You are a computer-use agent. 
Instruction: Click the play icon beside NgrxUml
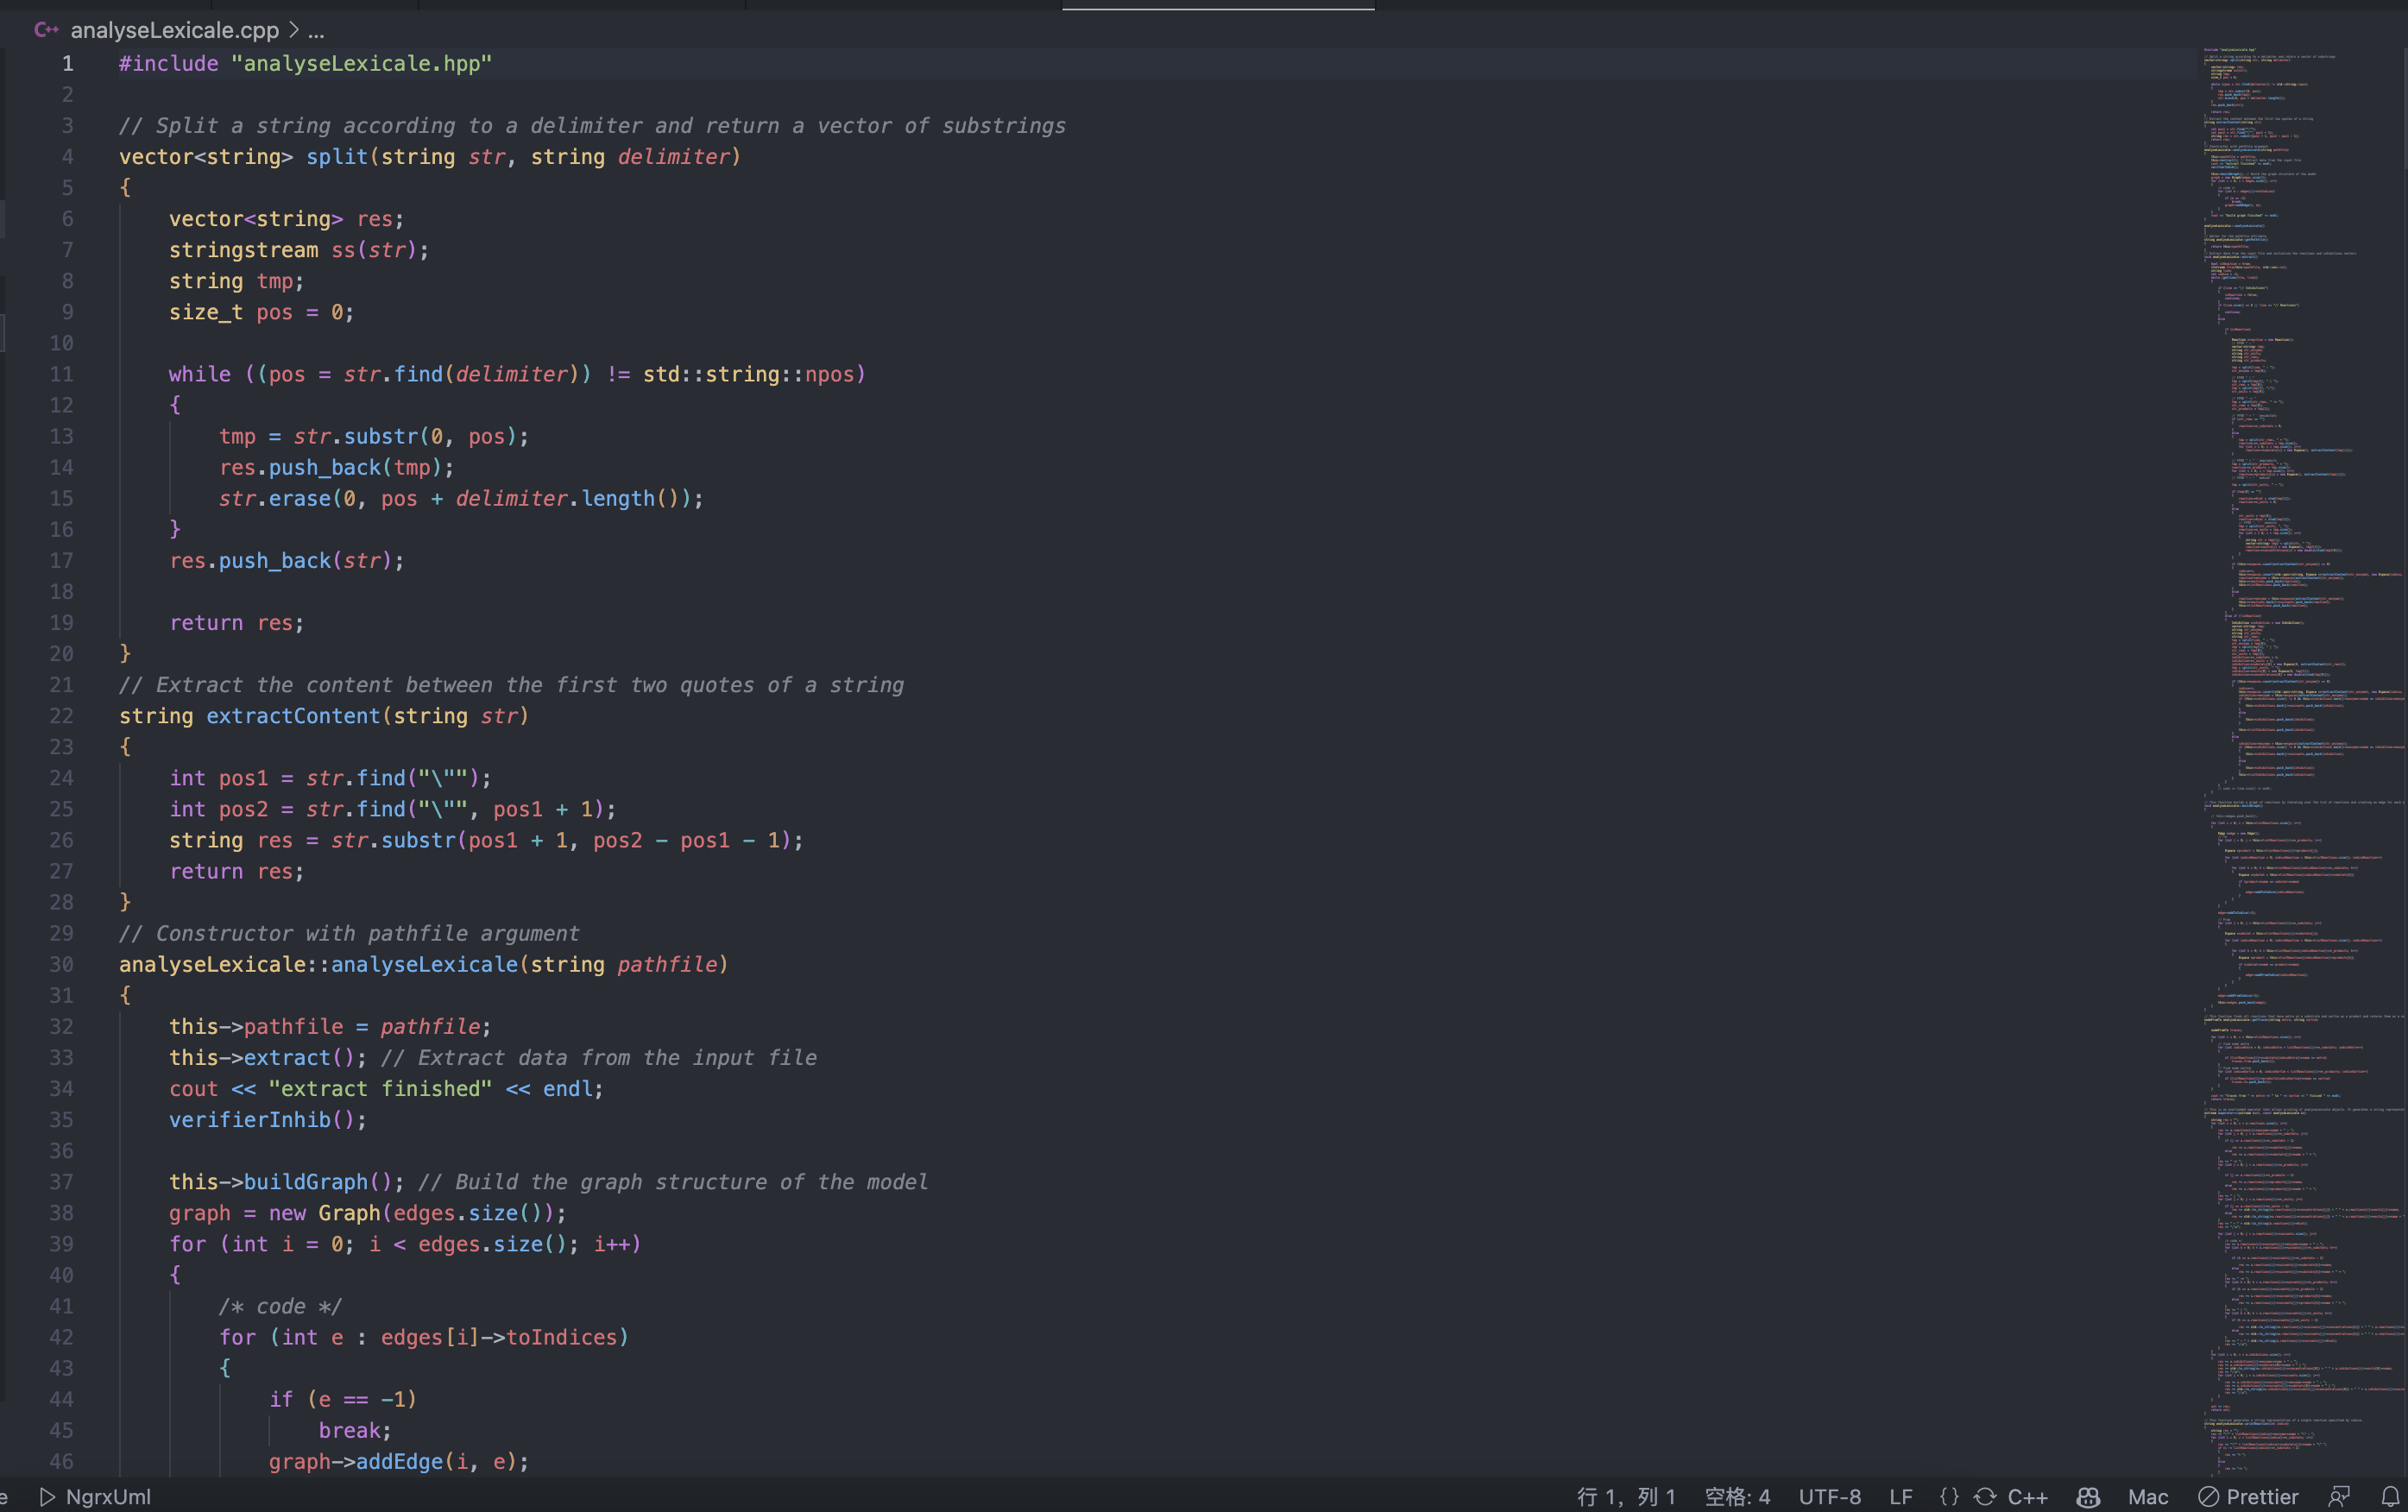(x=47, y=1496)
